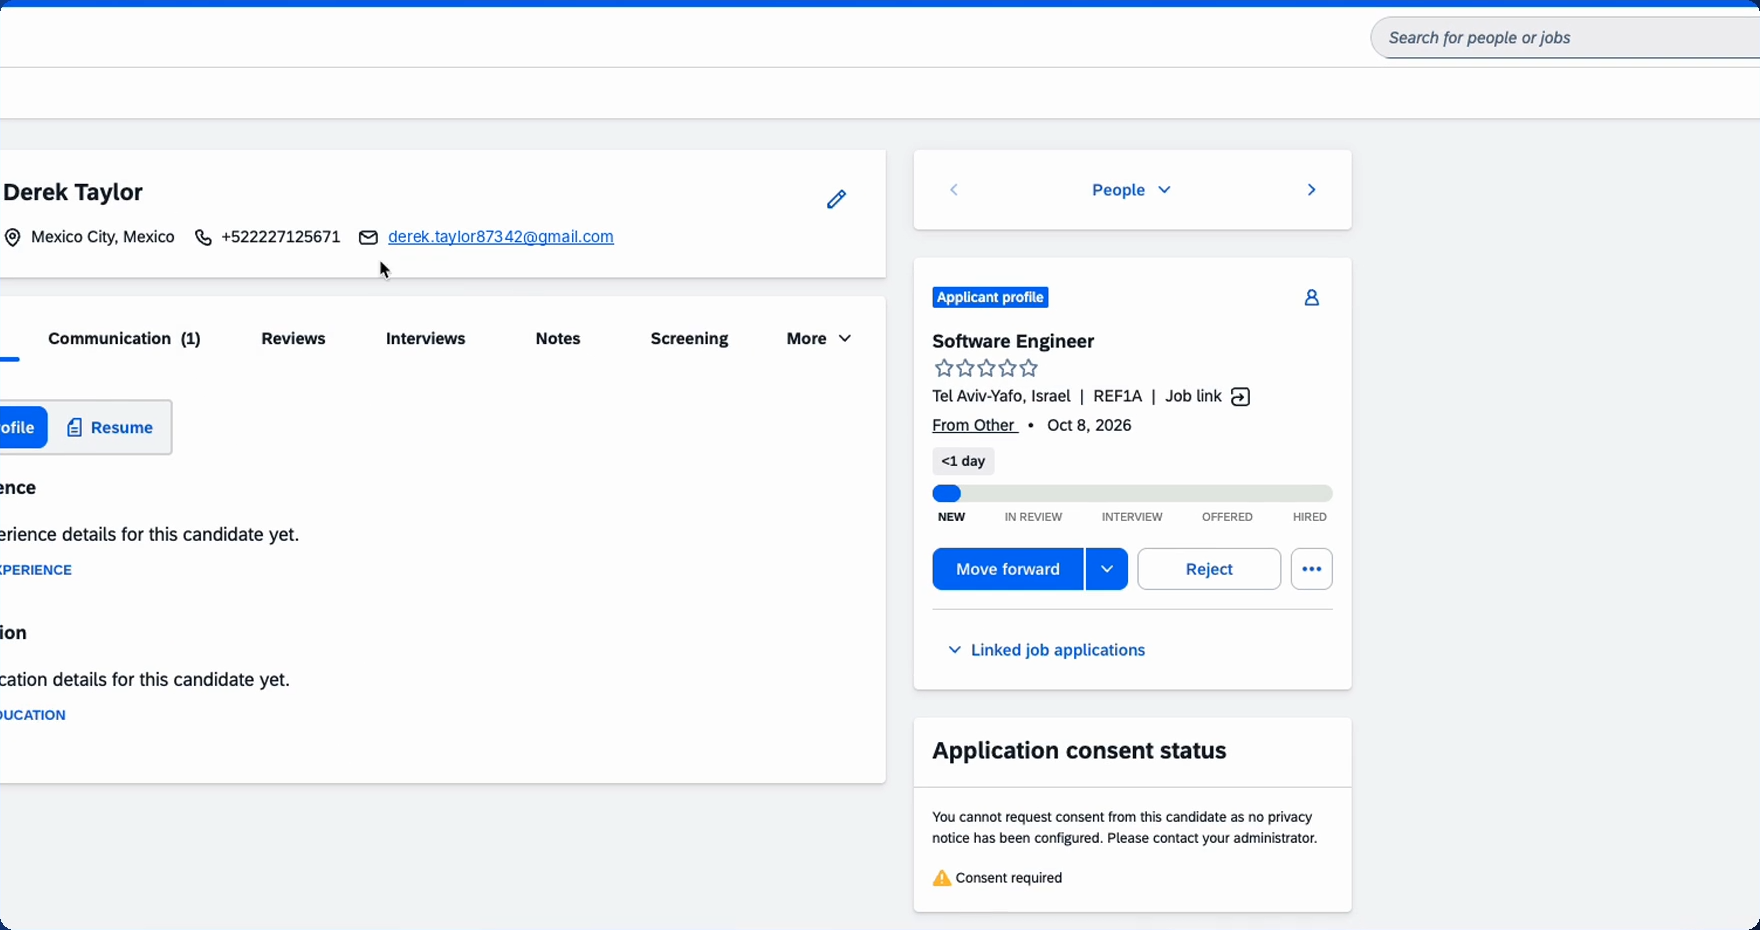Click the pencil edit icon beside Derek Taylor

pos(836,199)
